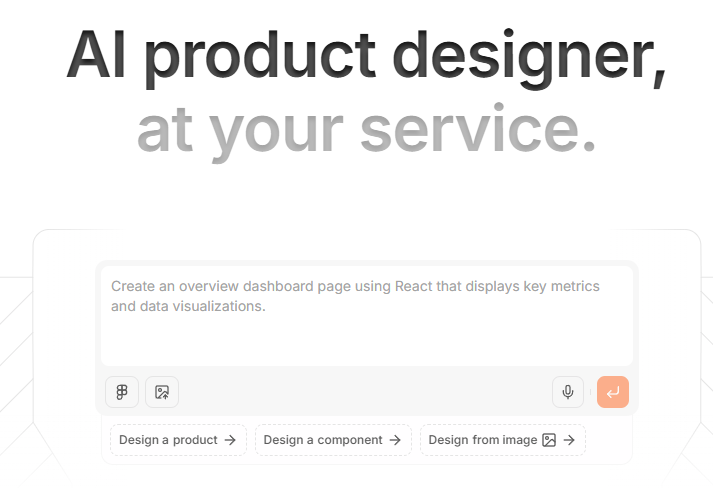Click the placeholder line 'and data visualizations.'

pos(188,306)
